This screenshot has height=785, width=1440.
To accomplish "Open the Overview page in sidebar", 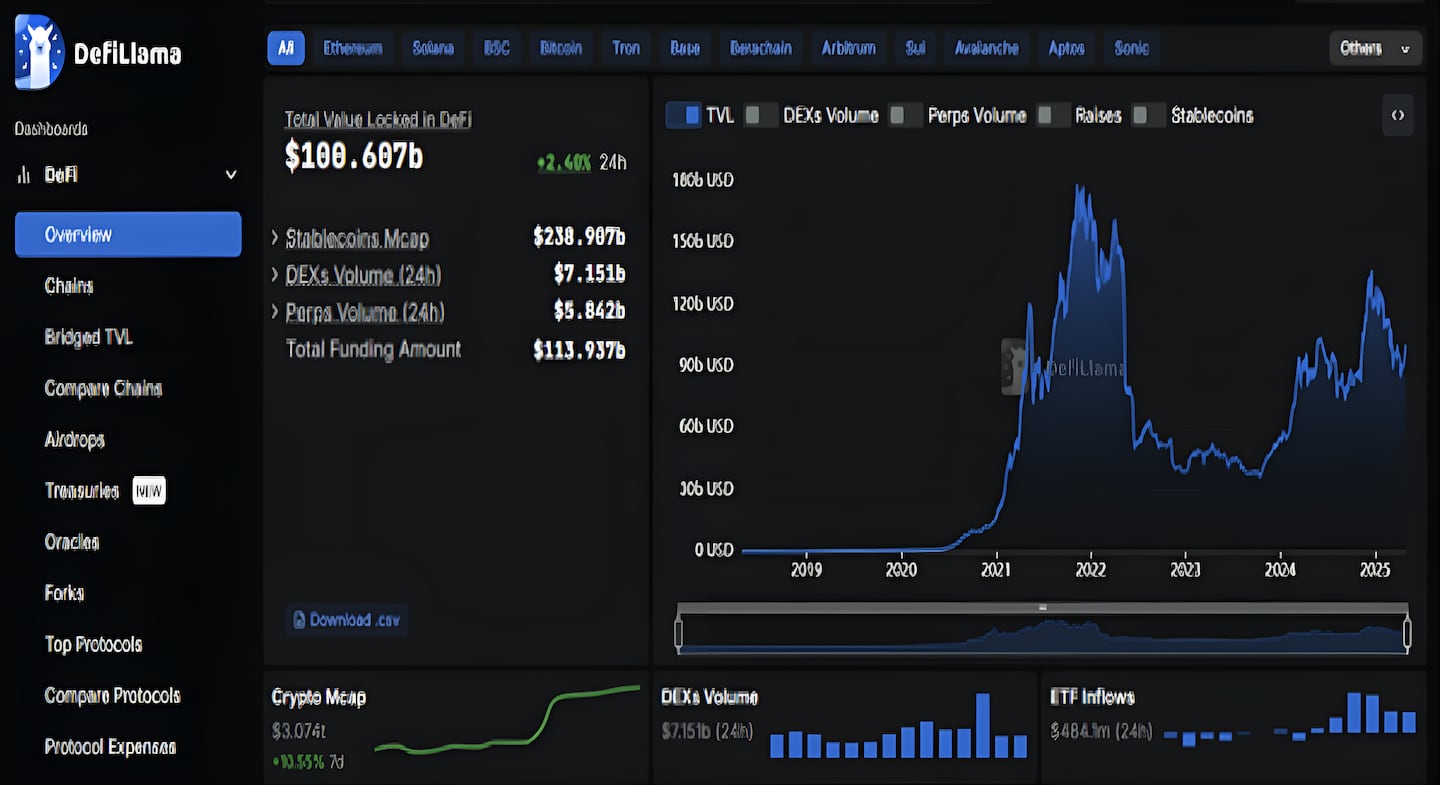I will pos(128,234).
